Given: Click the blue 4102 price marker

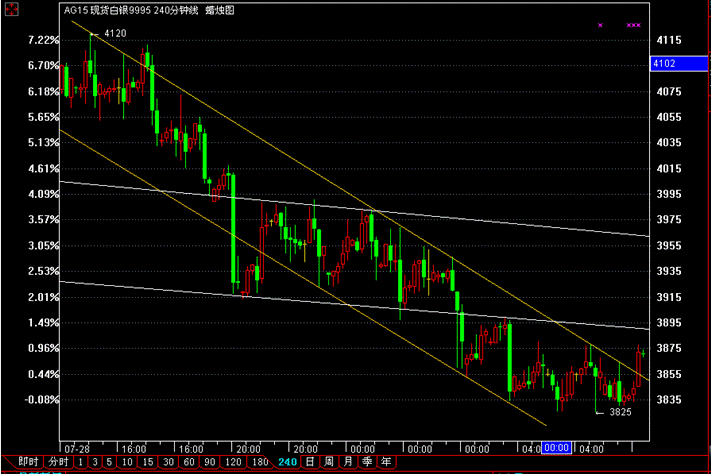Looking at the screenshot, I should coord(663,64).
